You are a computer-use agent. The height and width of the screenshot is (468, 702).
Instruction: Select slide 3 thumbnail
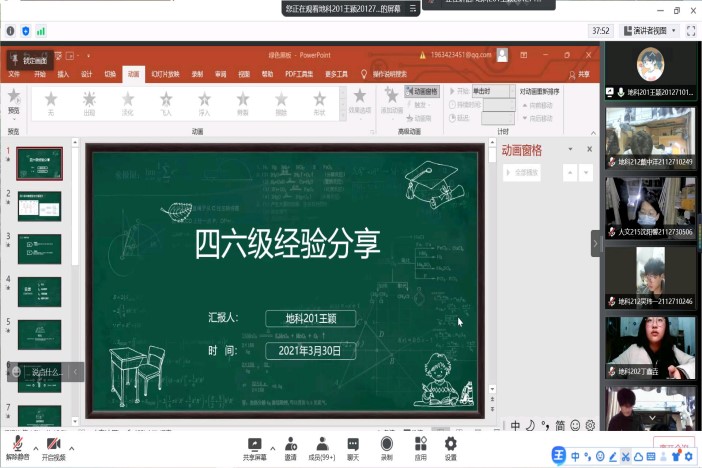(x=40, y=248)
